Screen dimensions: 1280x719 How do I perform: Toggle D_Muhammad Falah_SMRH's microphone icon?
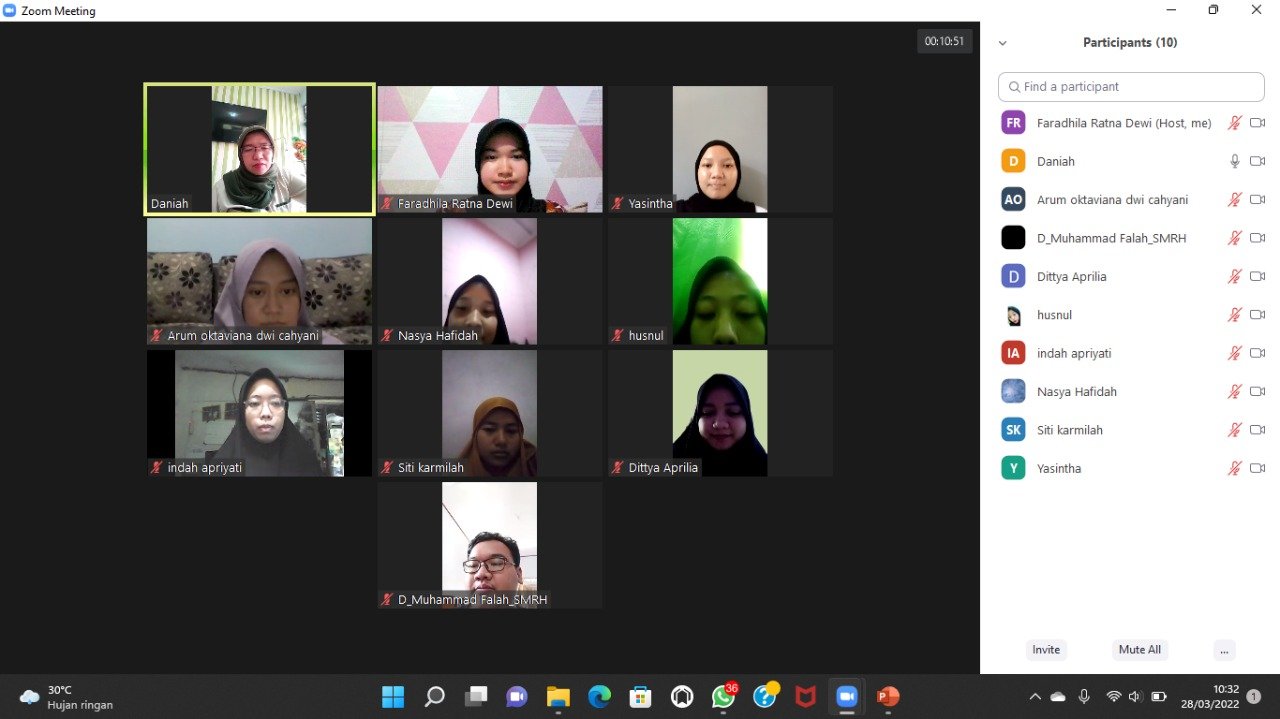pyautogui.click(x=1235, y=238)
